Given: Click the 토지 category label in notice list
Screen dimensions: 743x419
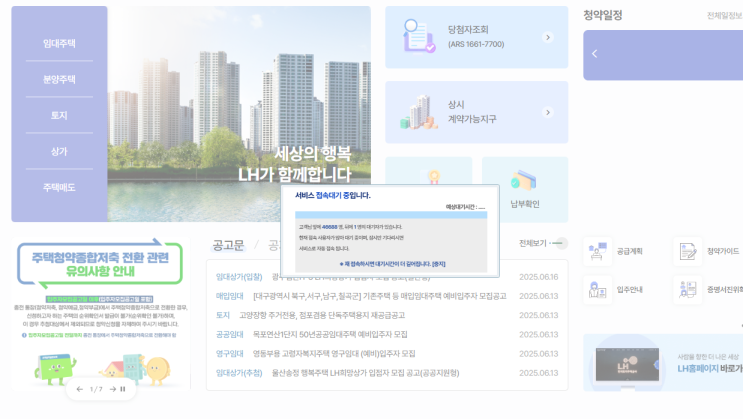Looking at the screenshot, I should [x=223, y=315].
